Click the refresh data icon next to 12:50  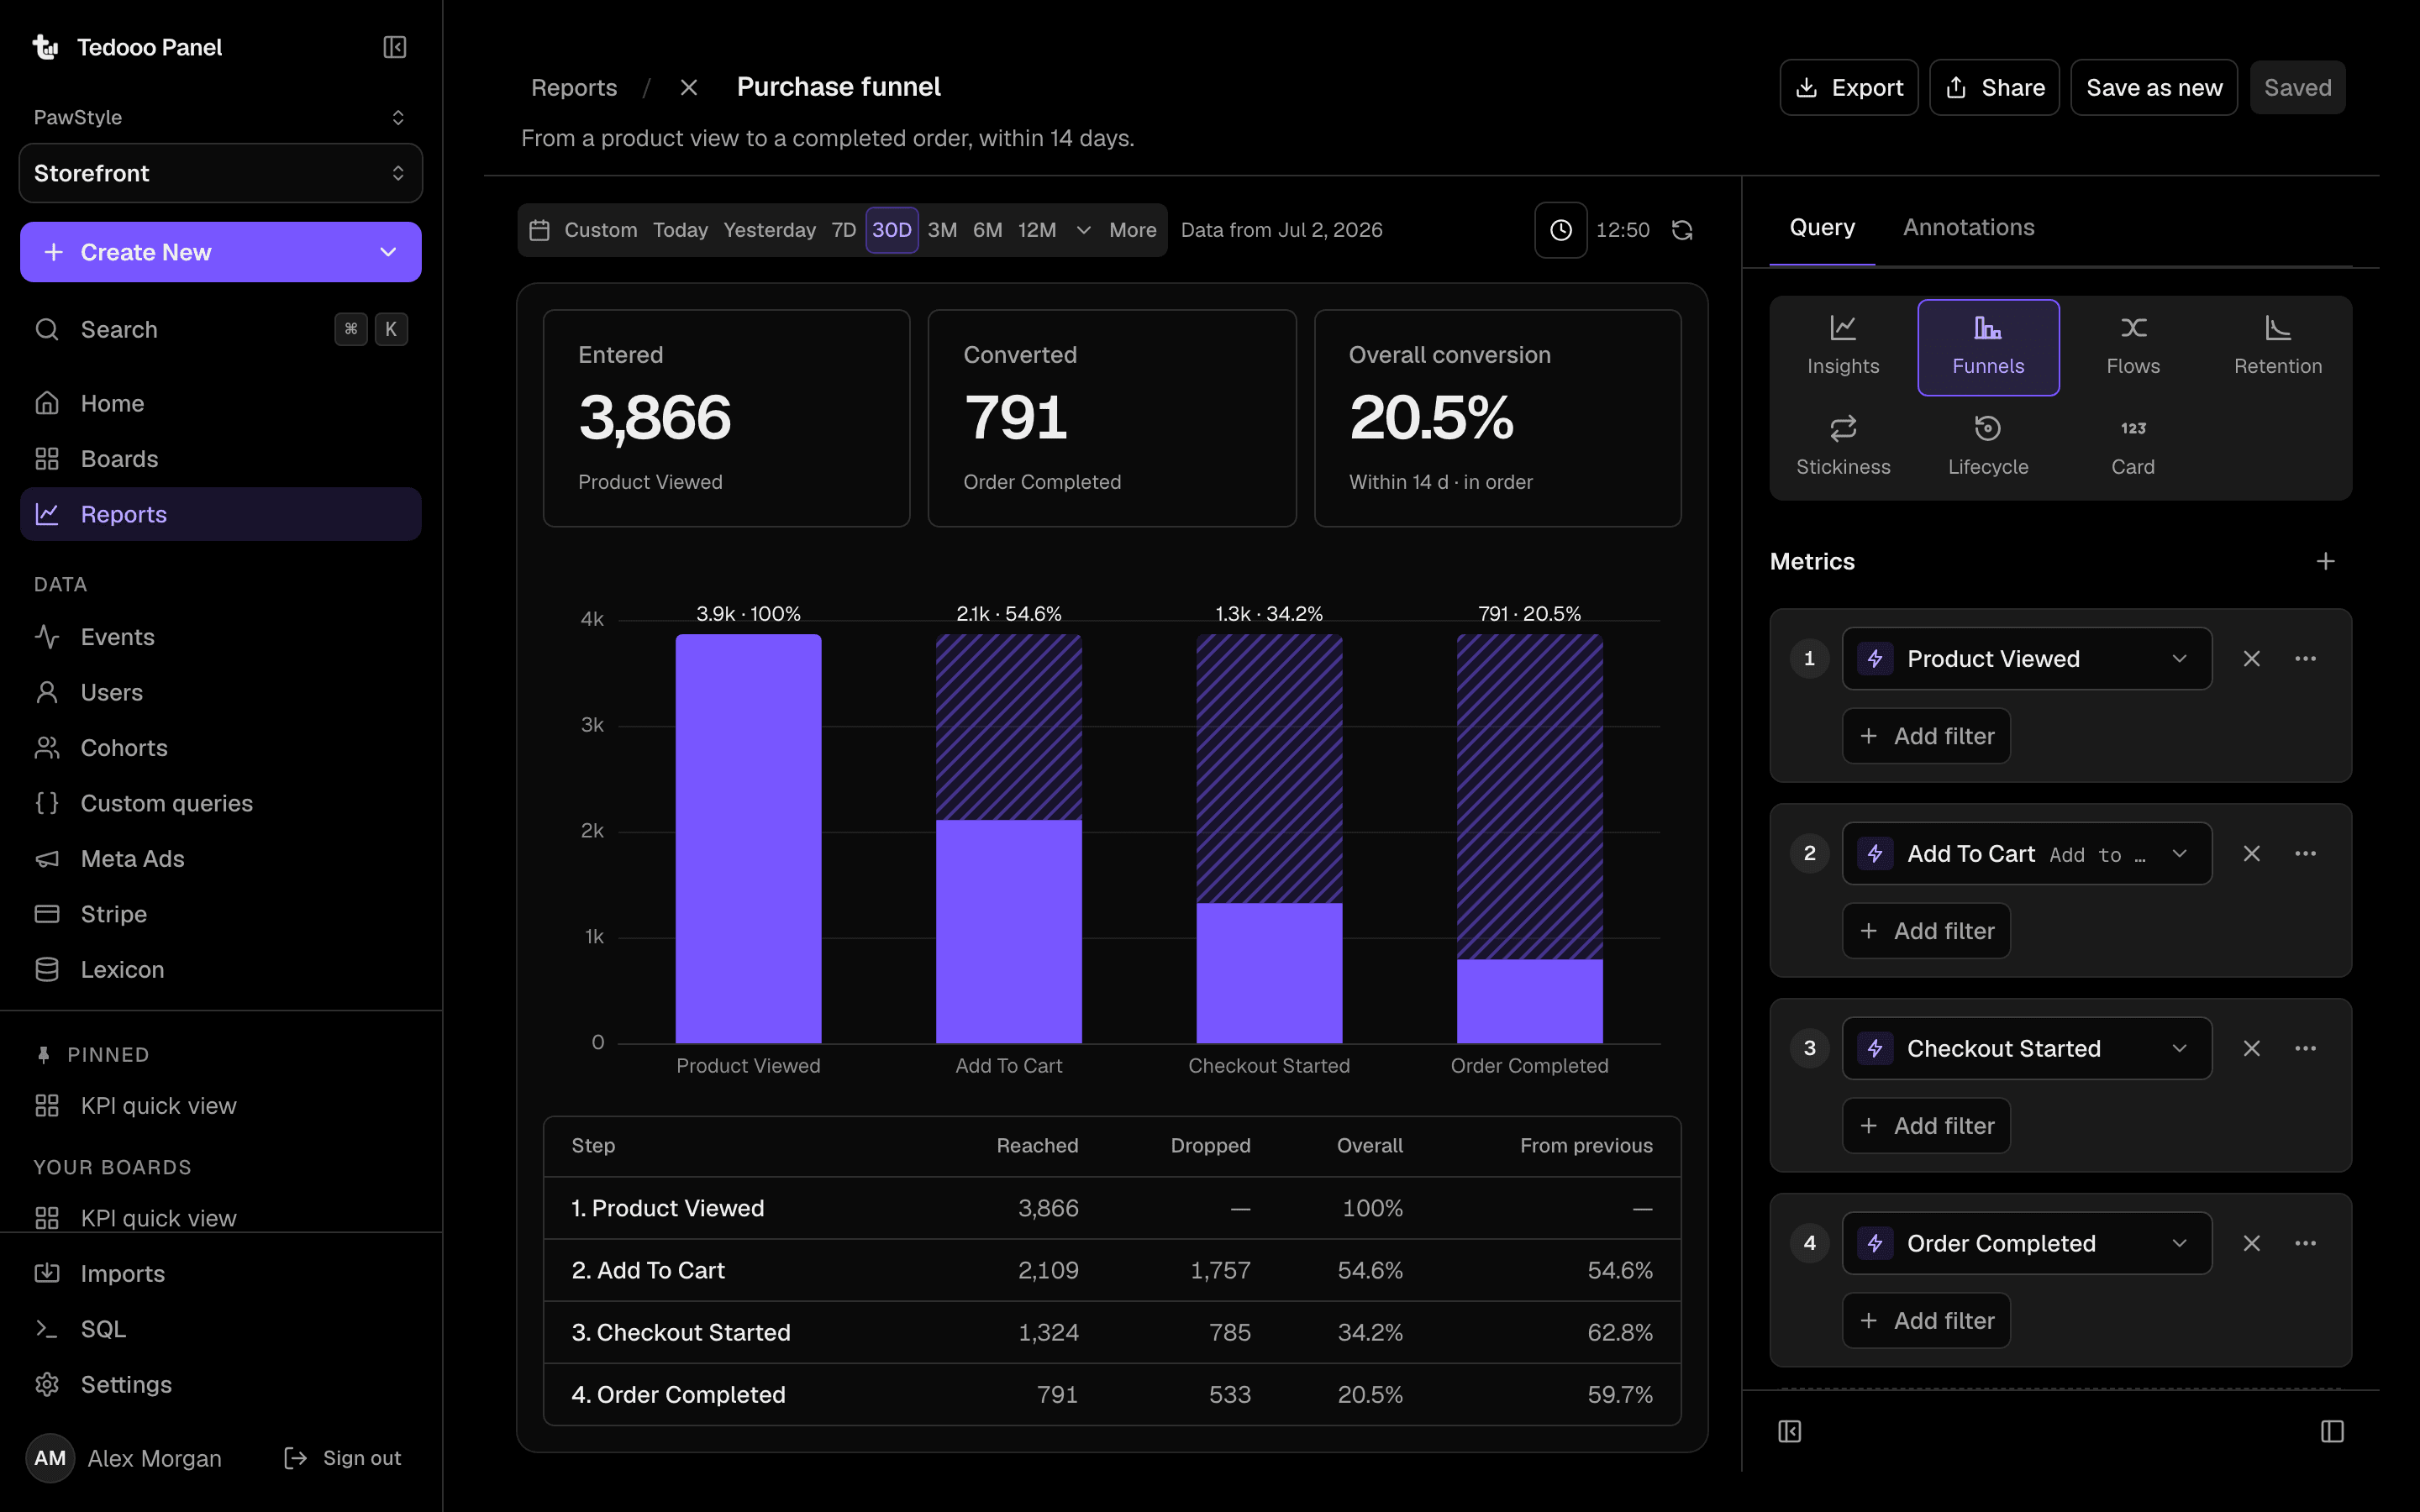(x=1682, y=230)
